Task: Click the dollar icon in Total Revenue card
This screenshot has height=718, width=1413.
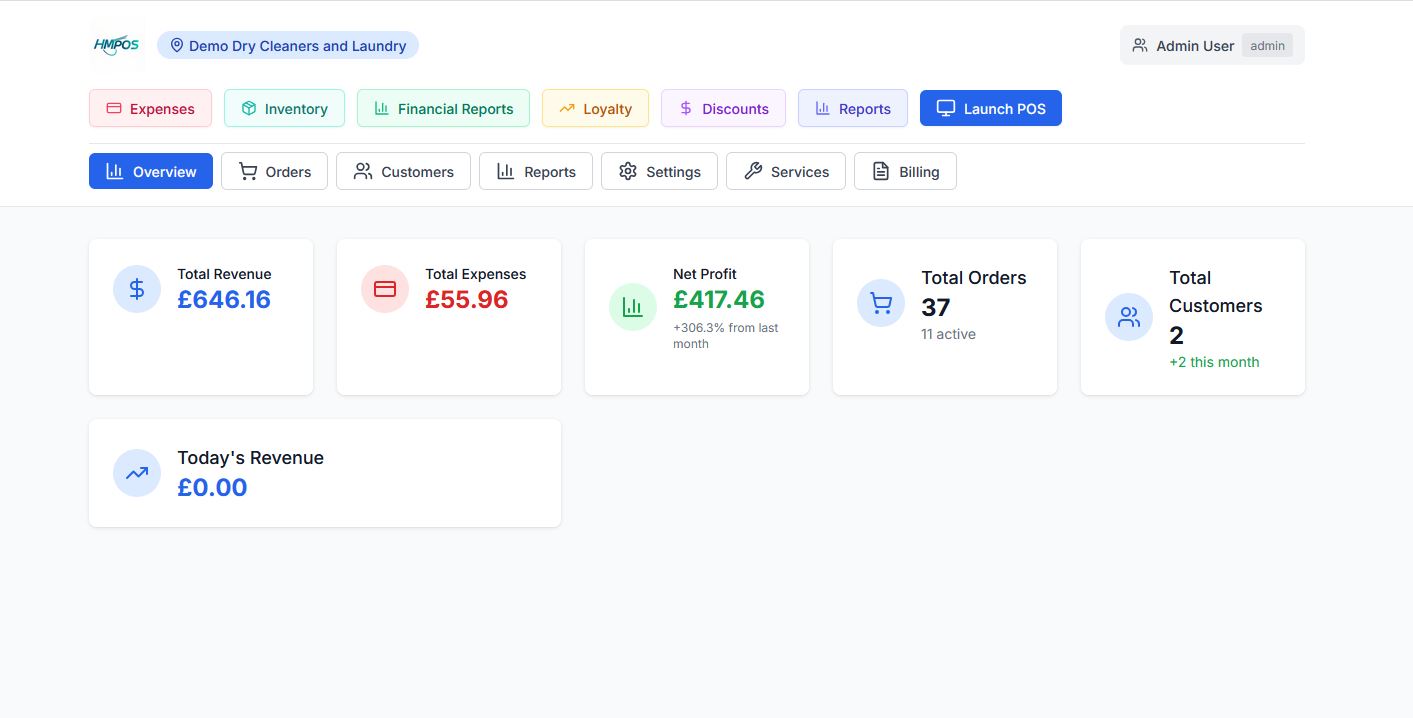Action: point(137,289)
